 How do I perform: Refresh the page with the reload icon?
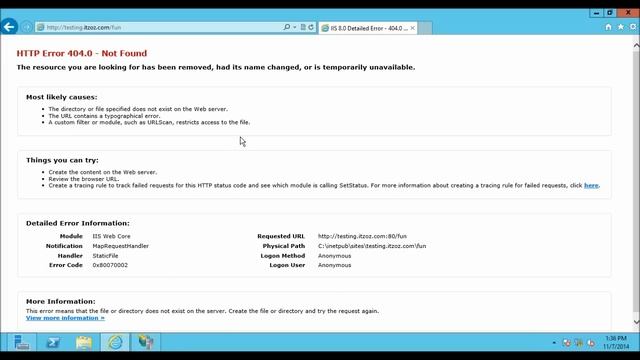311,27
